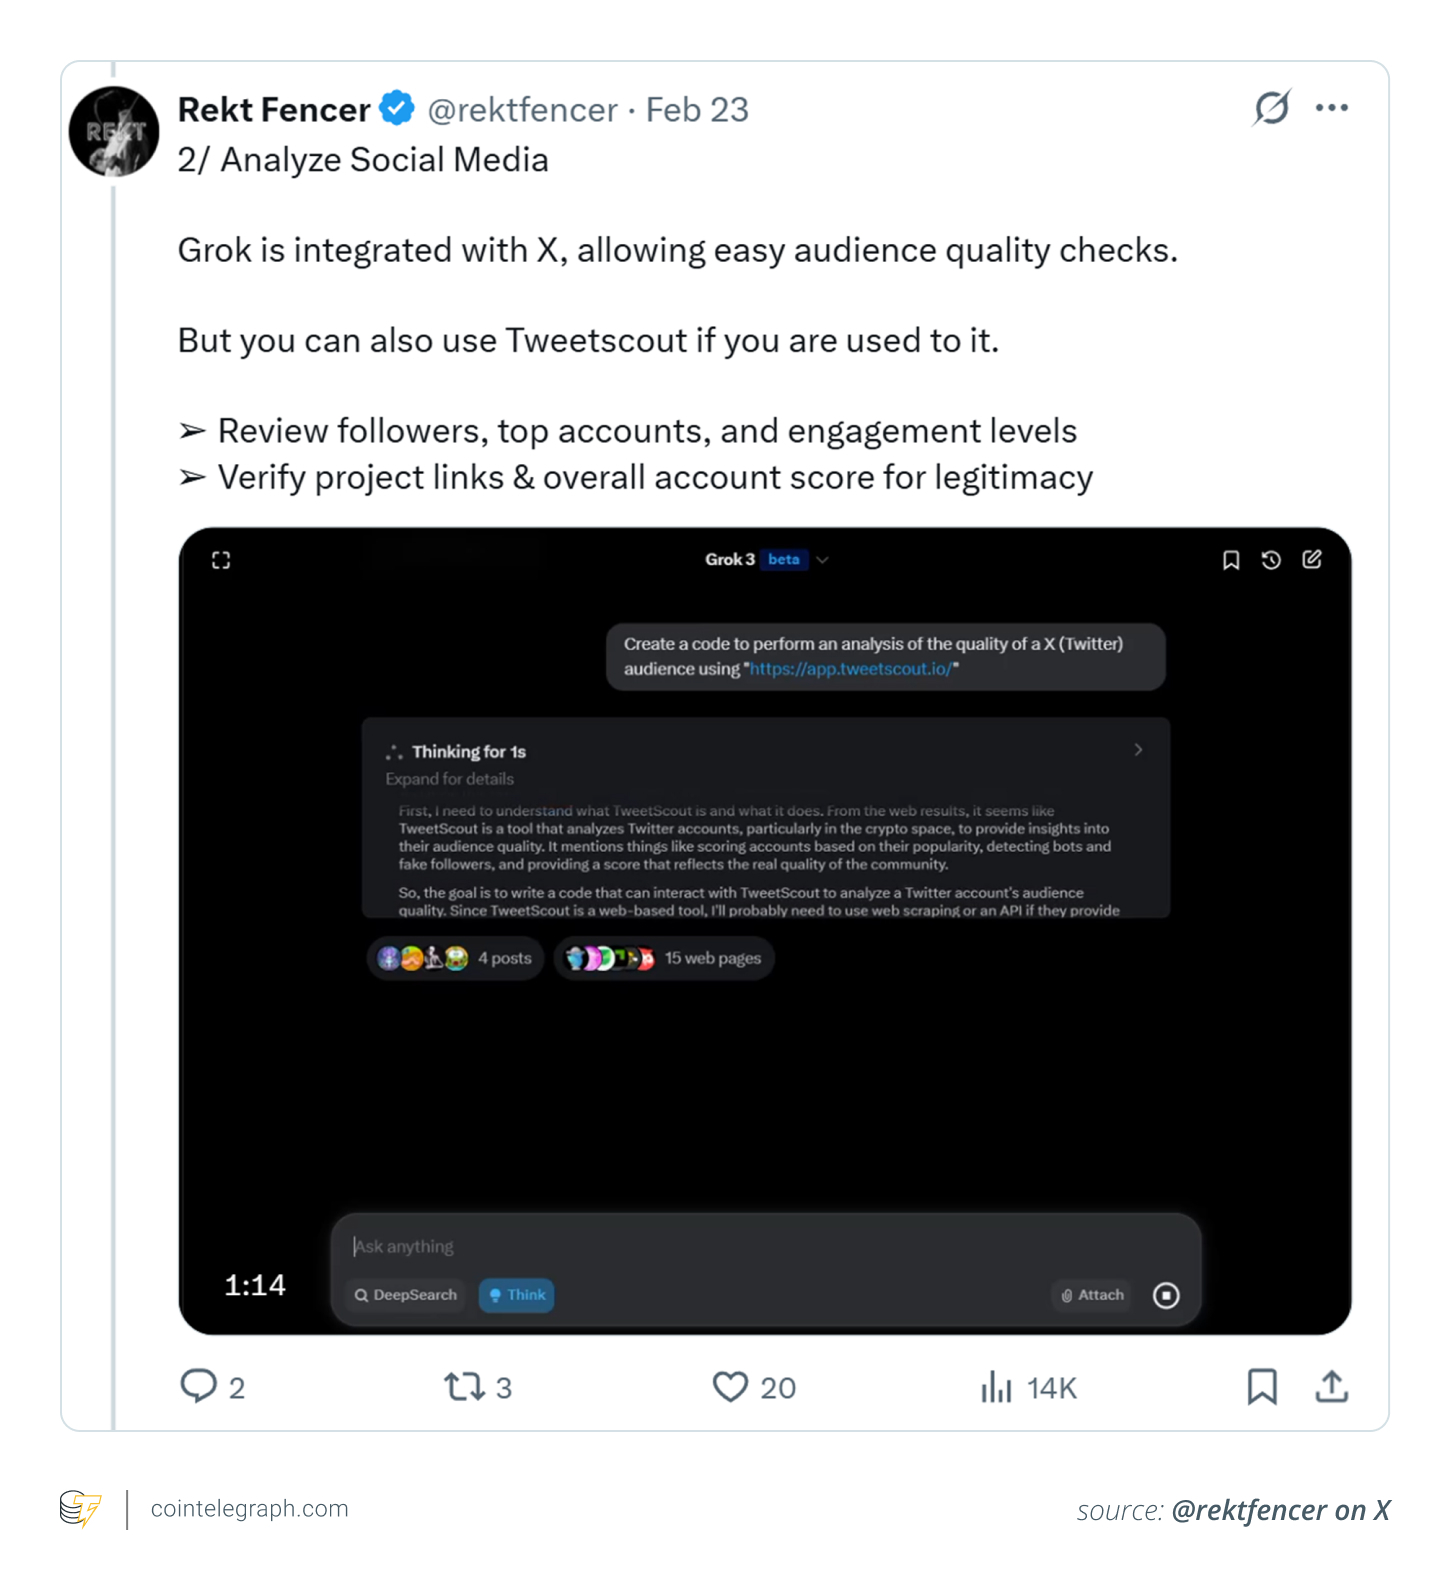The image size is (1450, 1590).
Task: Toggle the DeepSearch mode button
Action: [x=405, y=1295]
